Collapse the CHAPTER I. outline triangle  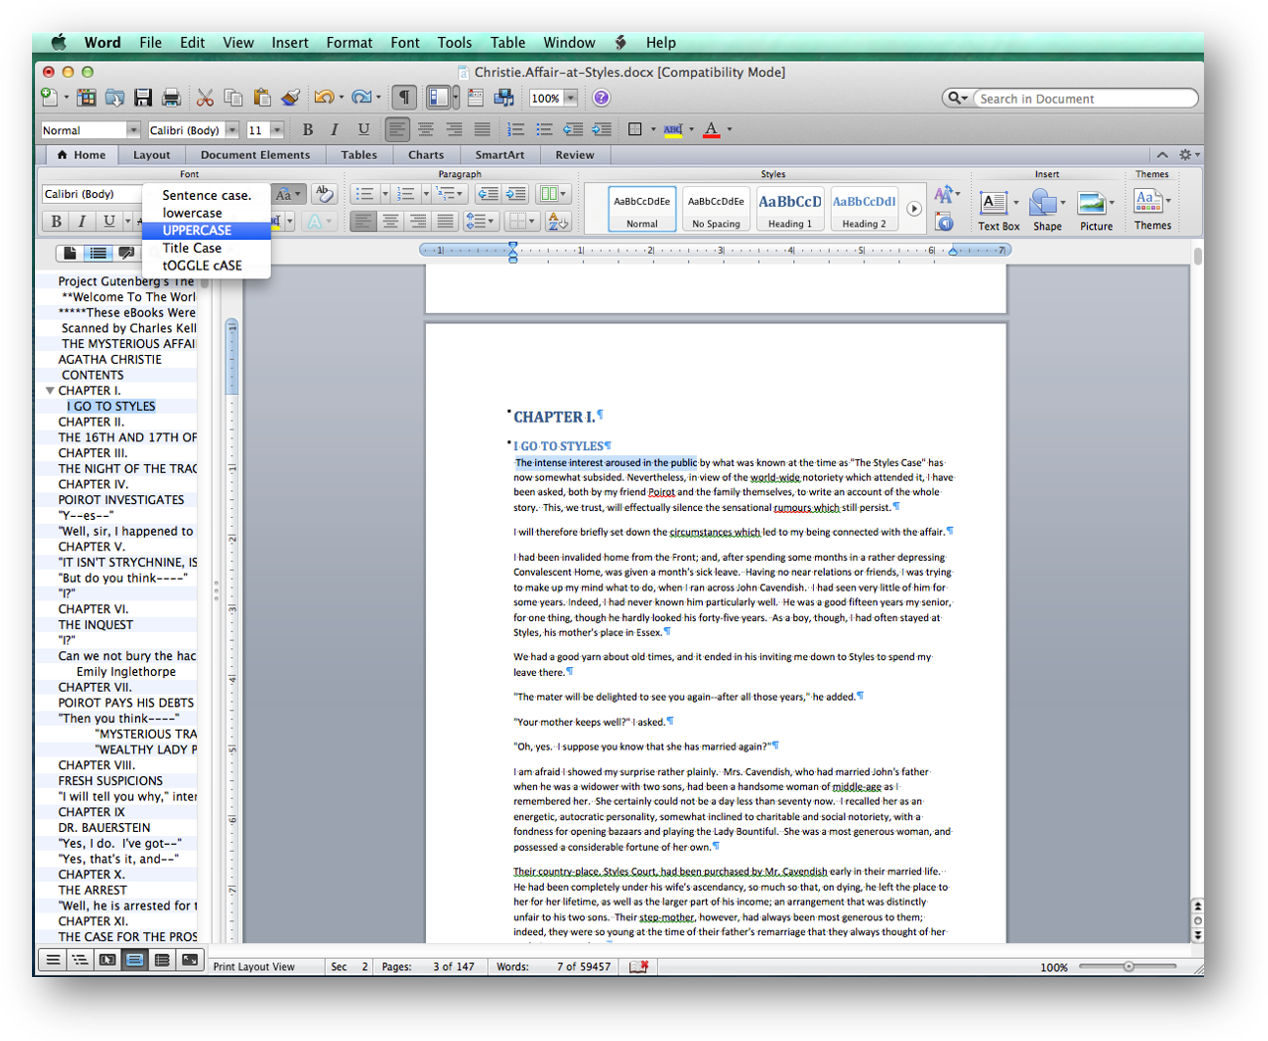click(50, 391)
